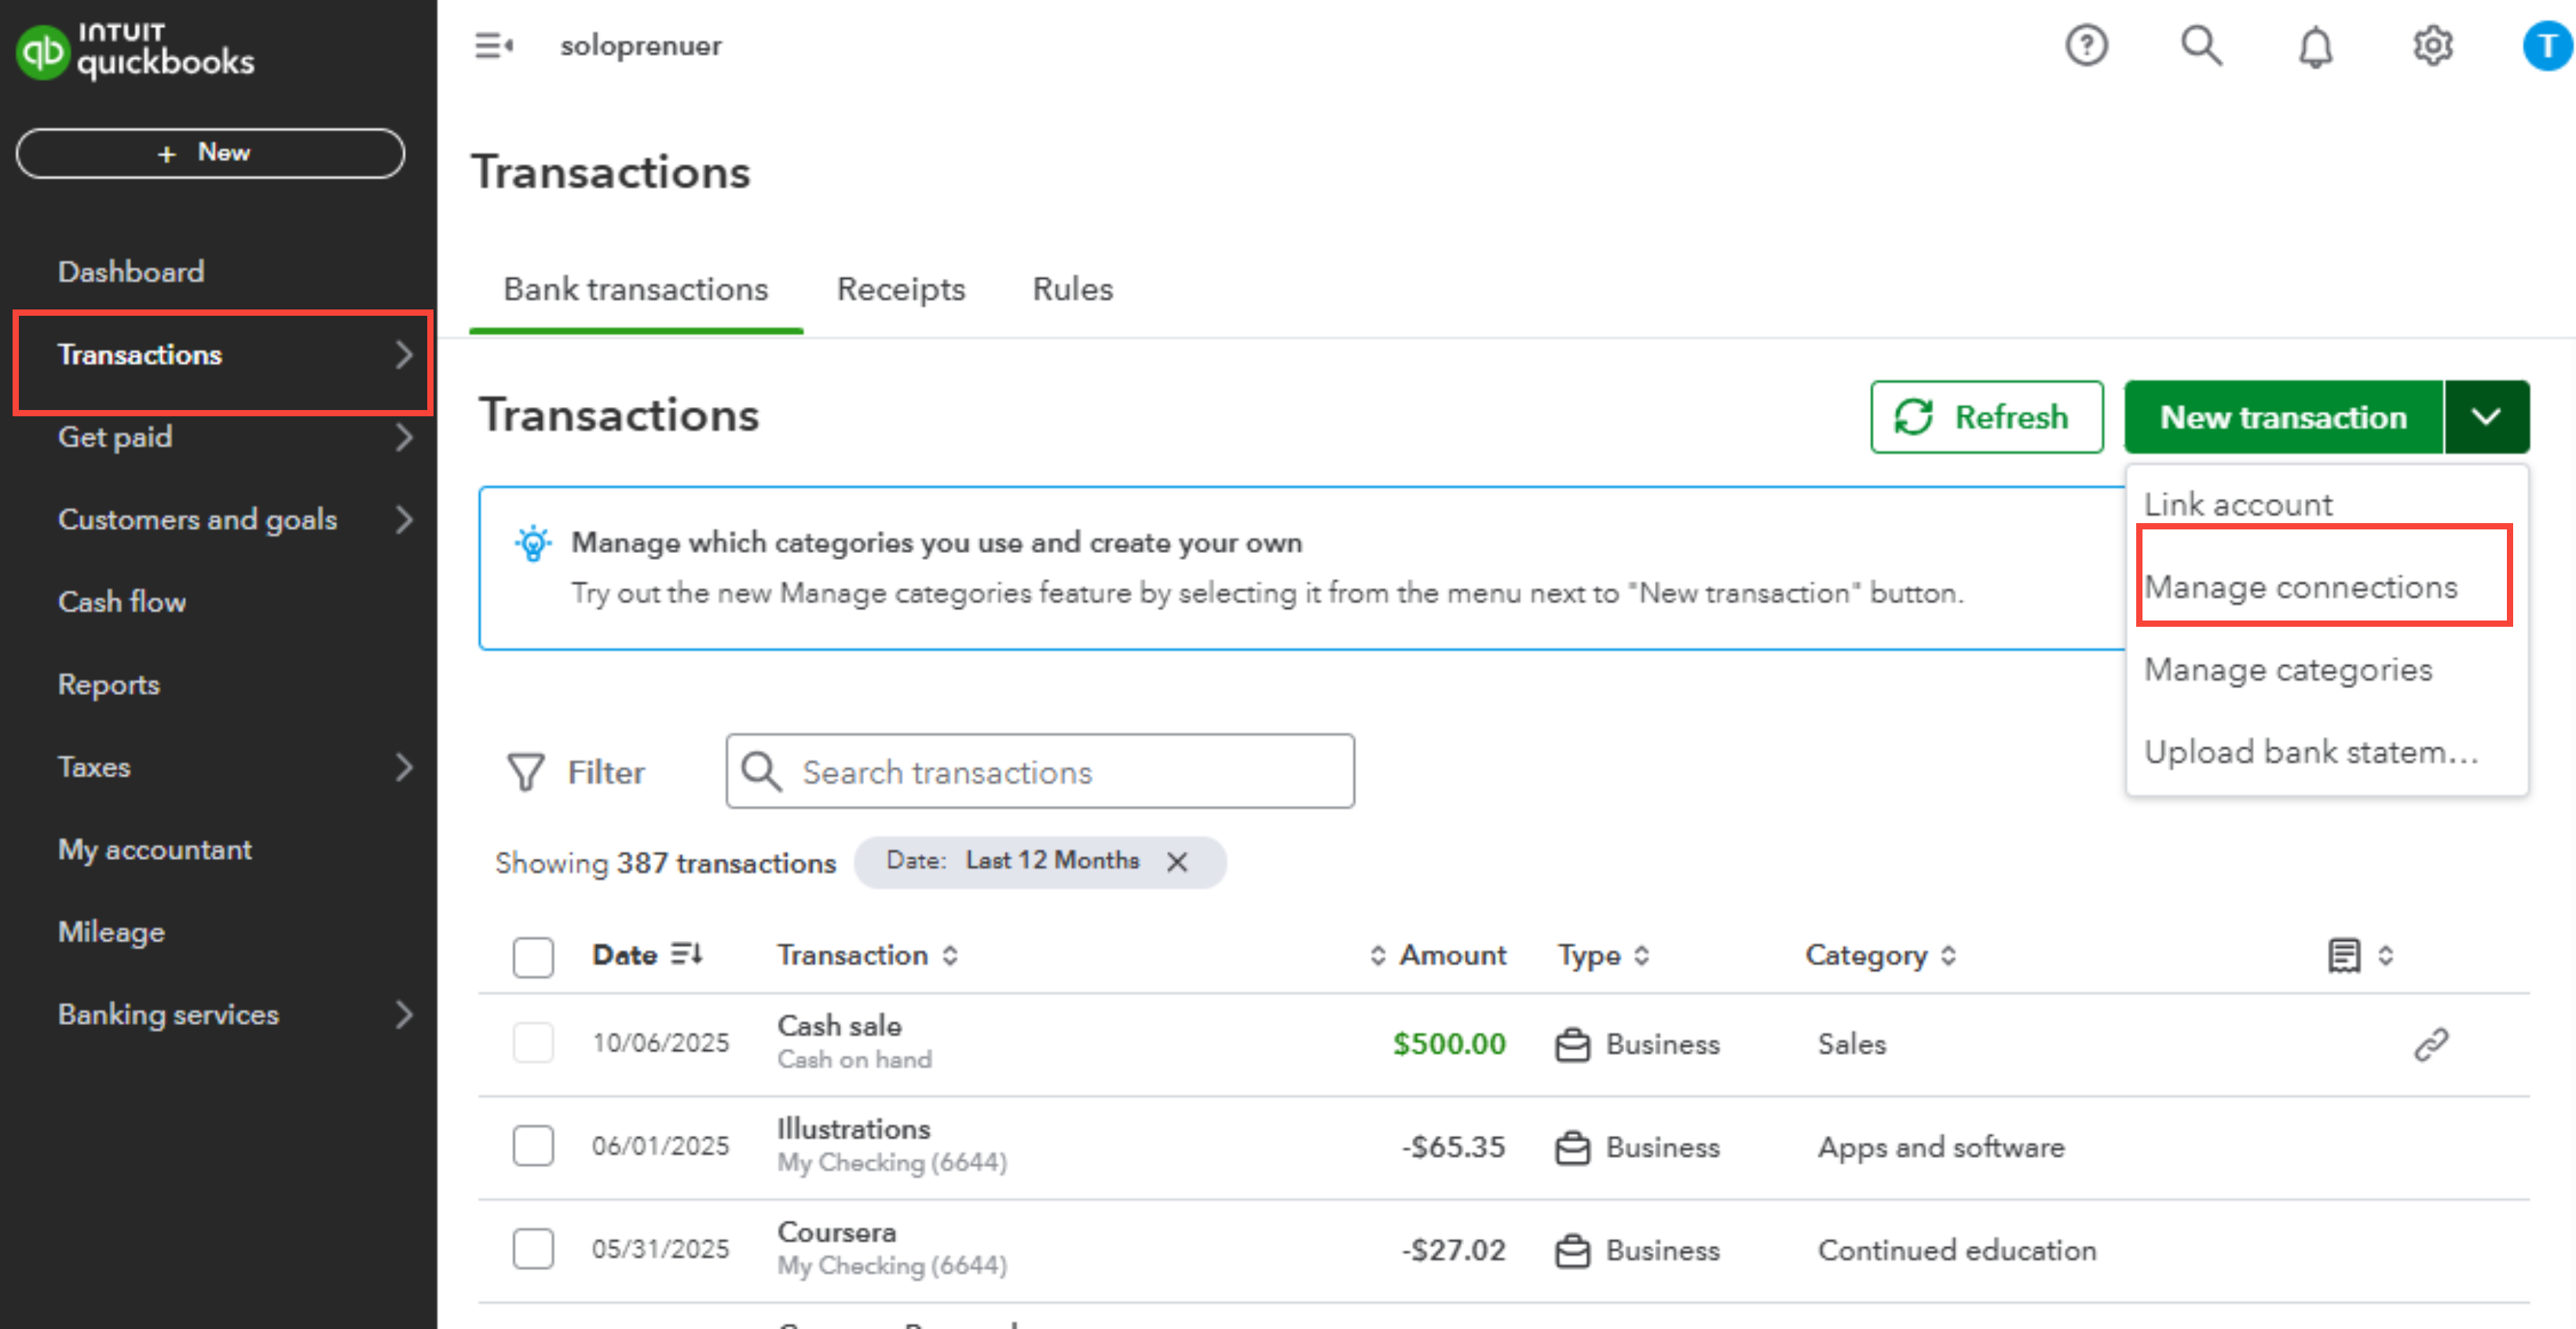Click the receipt column header icon

2344,955
